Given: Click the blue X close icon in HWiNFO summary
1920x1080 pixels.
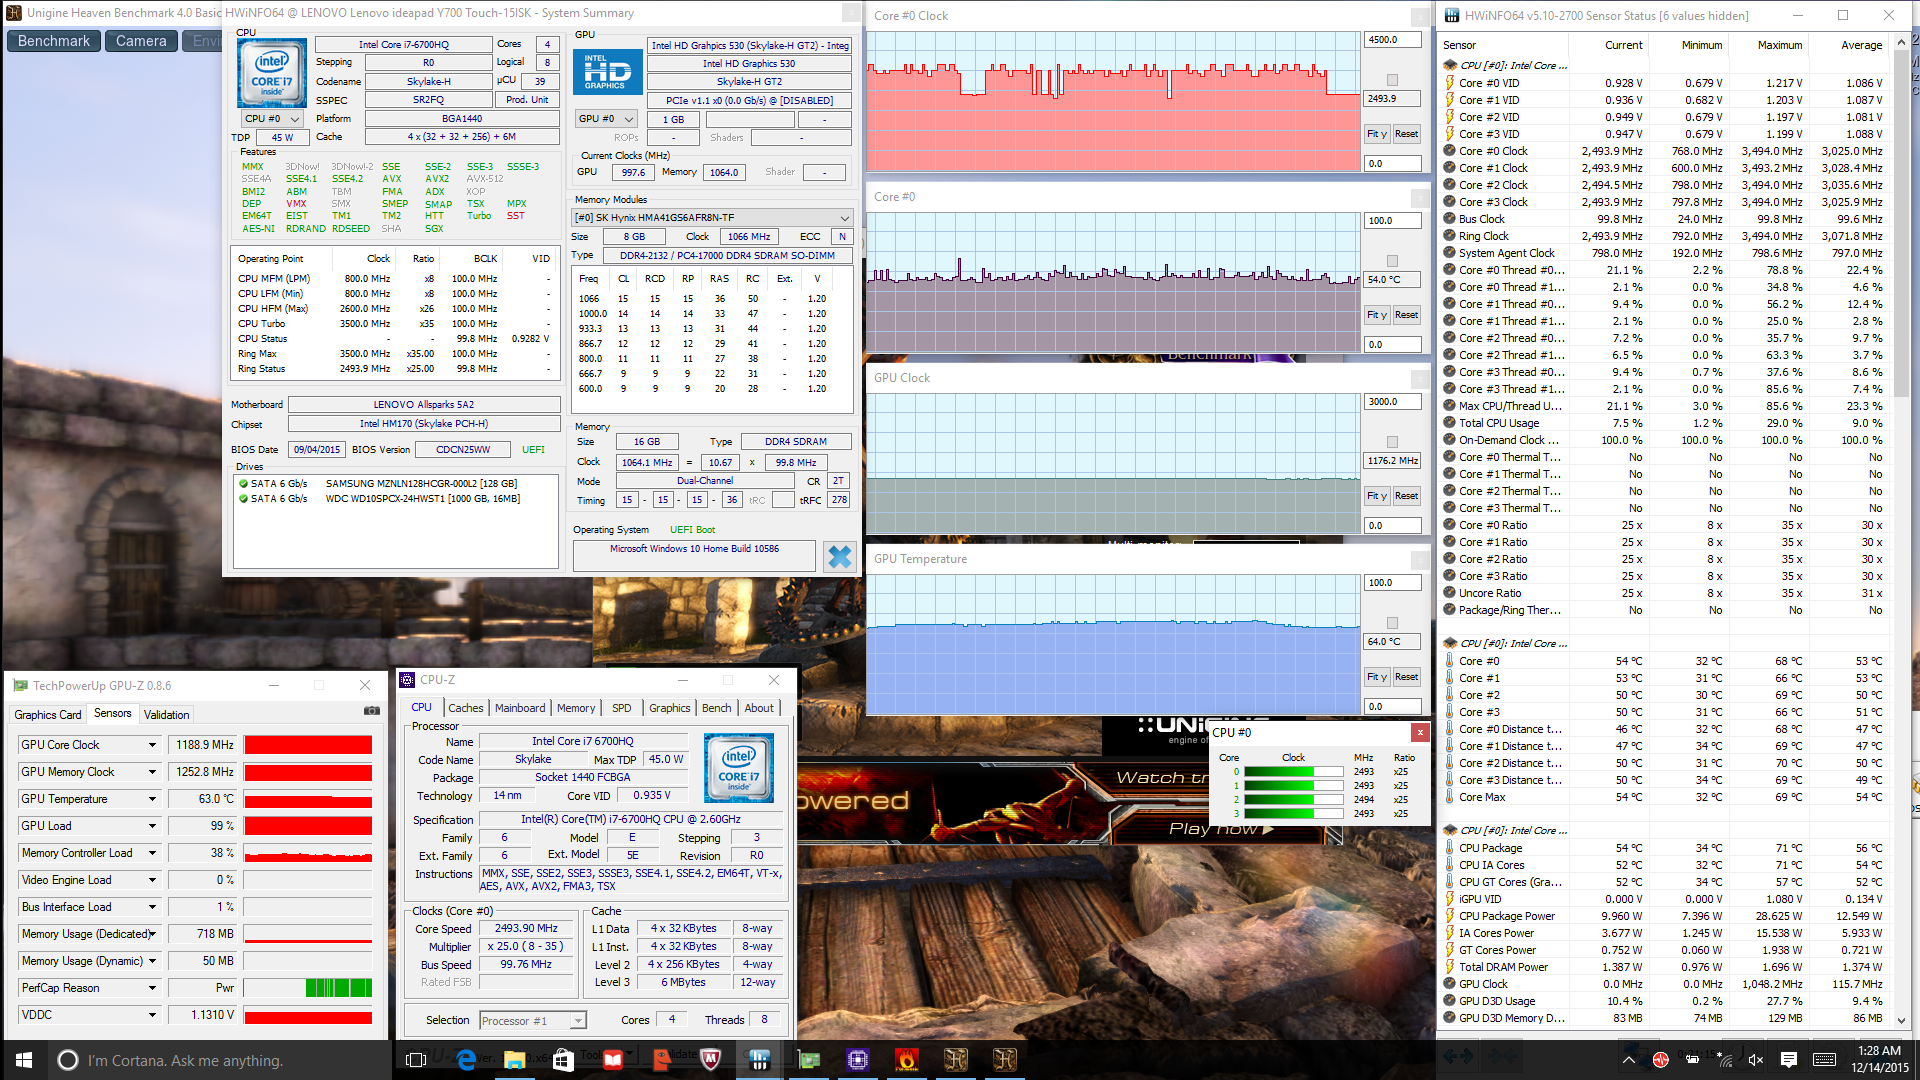Looking at the screenshot, I should [839, 557].
